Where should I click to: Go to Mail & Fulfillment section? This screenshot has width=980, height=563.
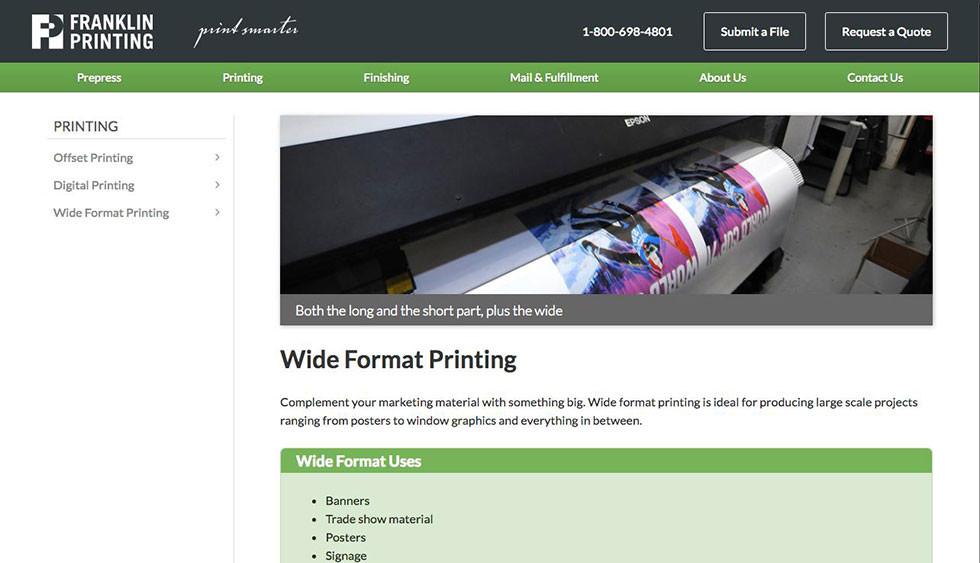(x=554, y=77)
